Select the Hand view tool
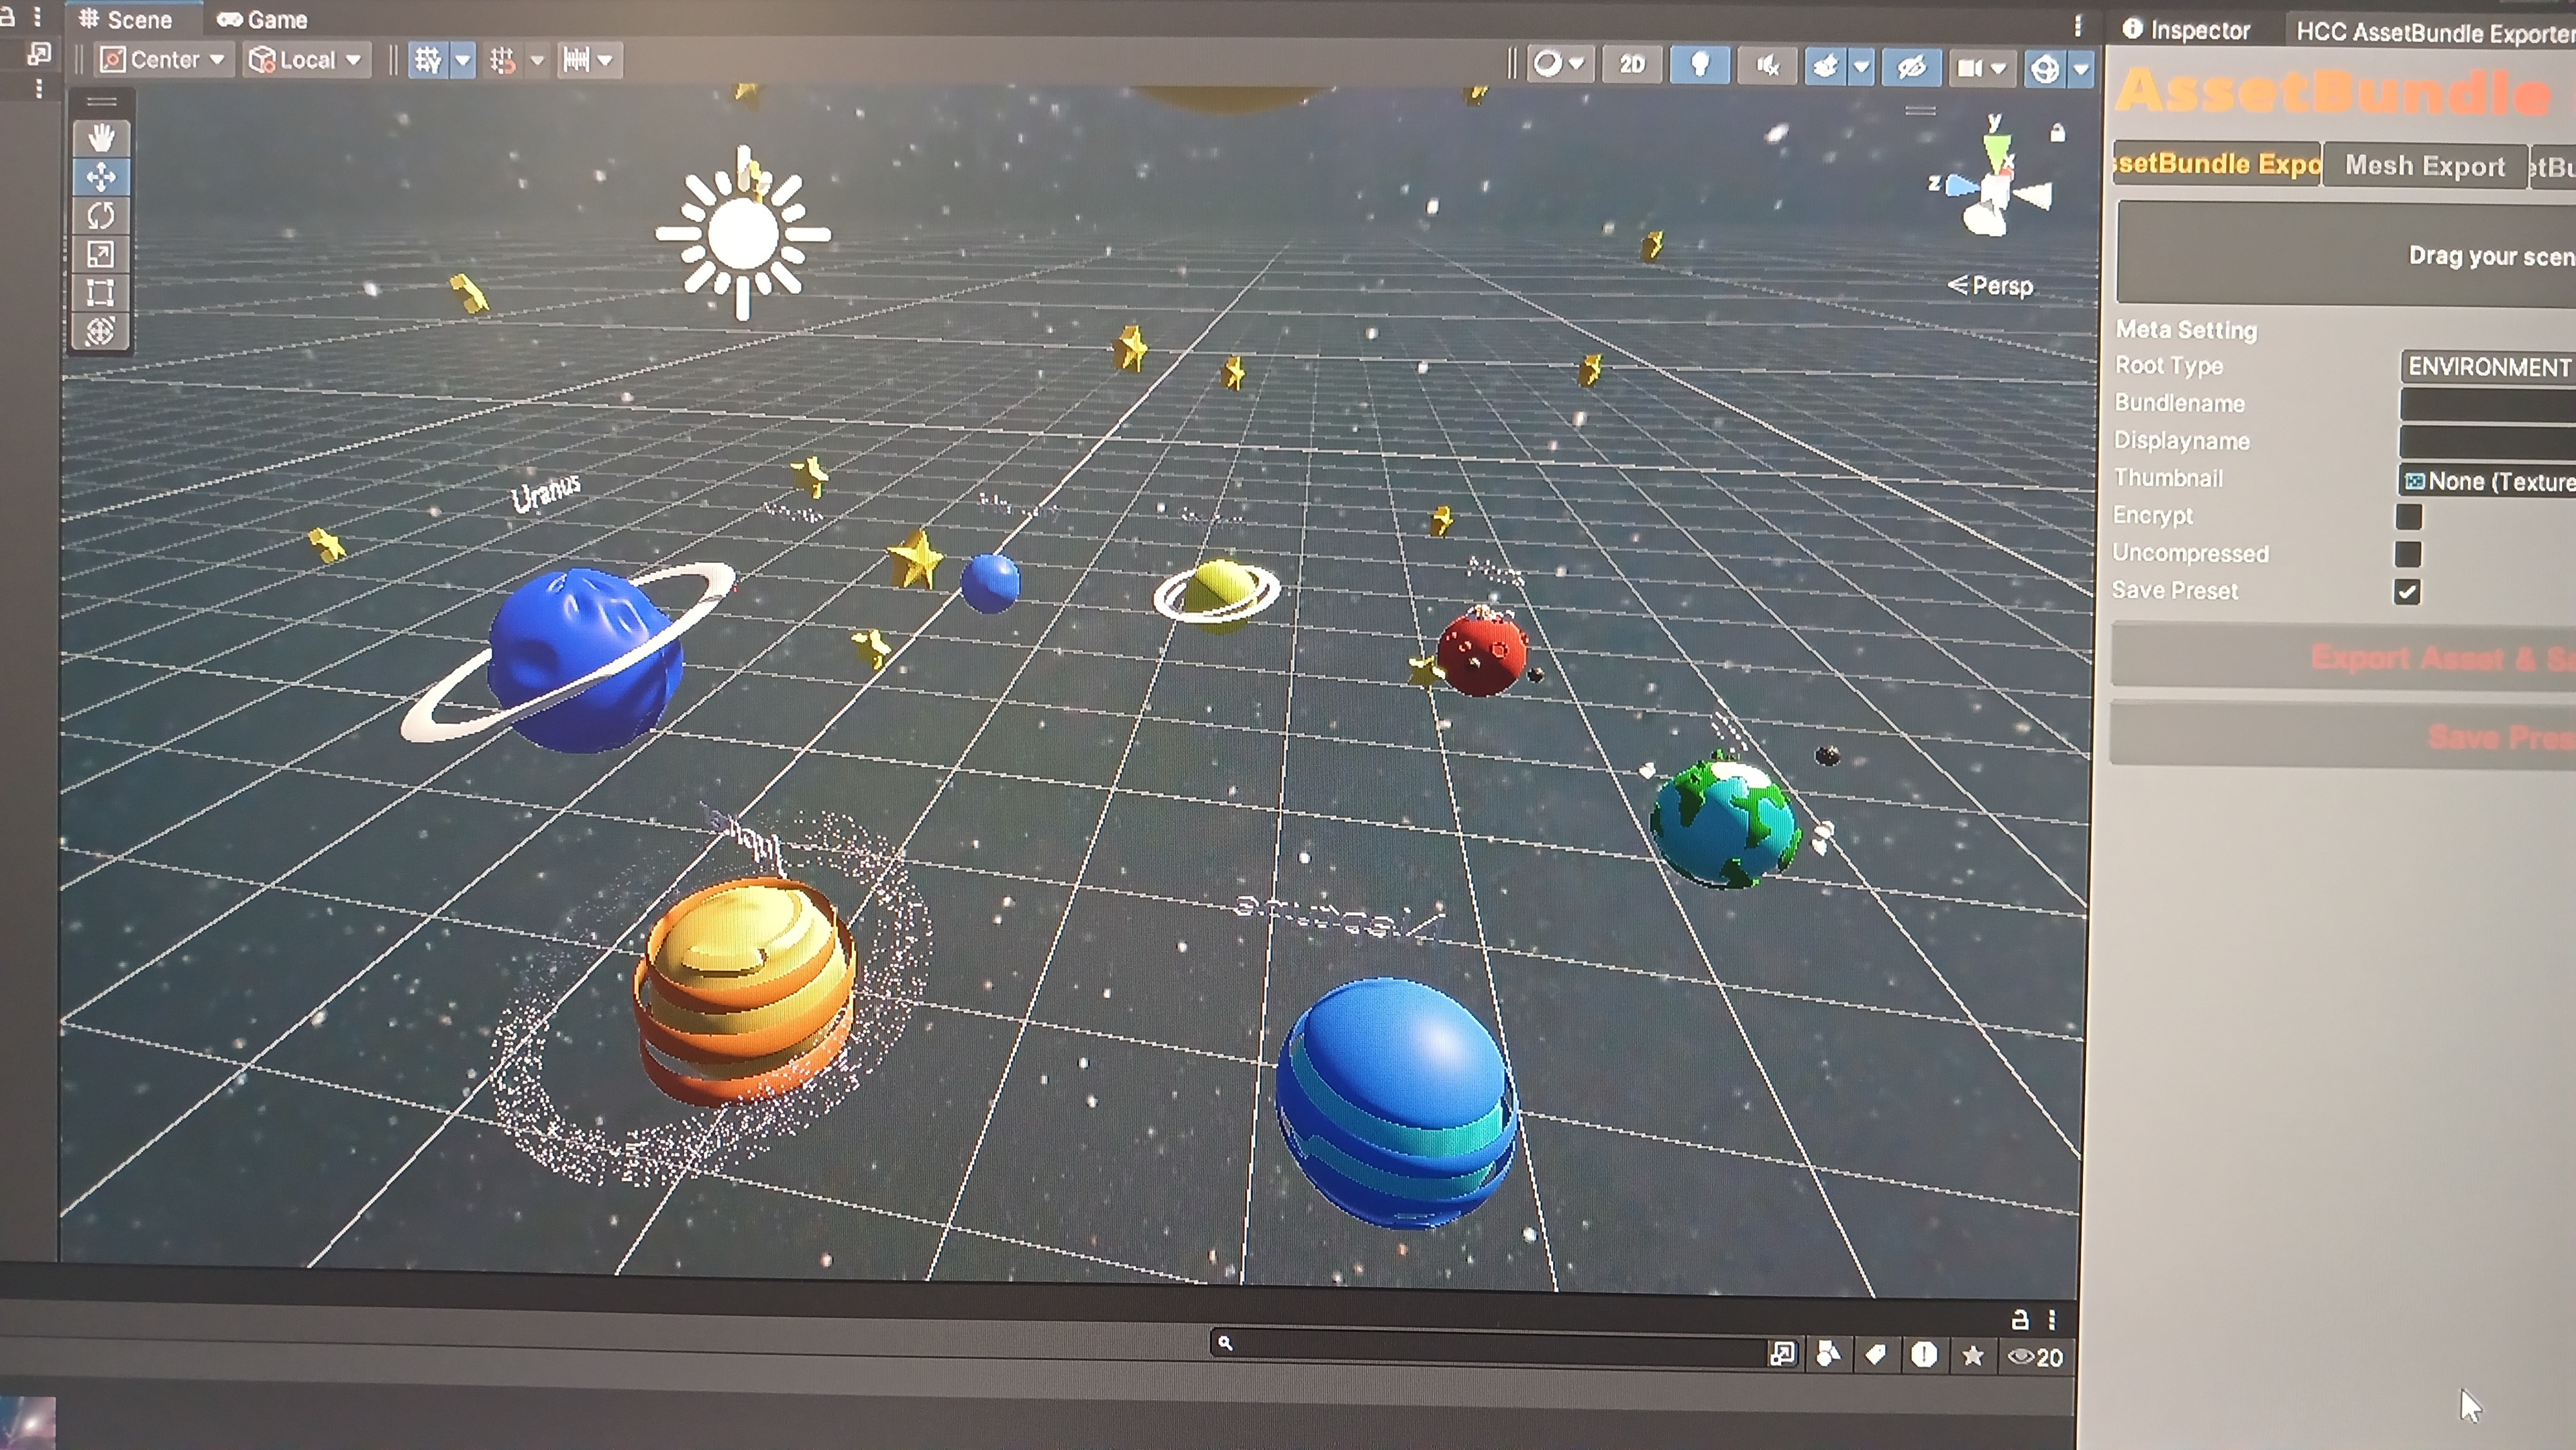Image resolution: width=2576 pixels, height=1450 pixels. pyautogui.click(x=101, y=137)
